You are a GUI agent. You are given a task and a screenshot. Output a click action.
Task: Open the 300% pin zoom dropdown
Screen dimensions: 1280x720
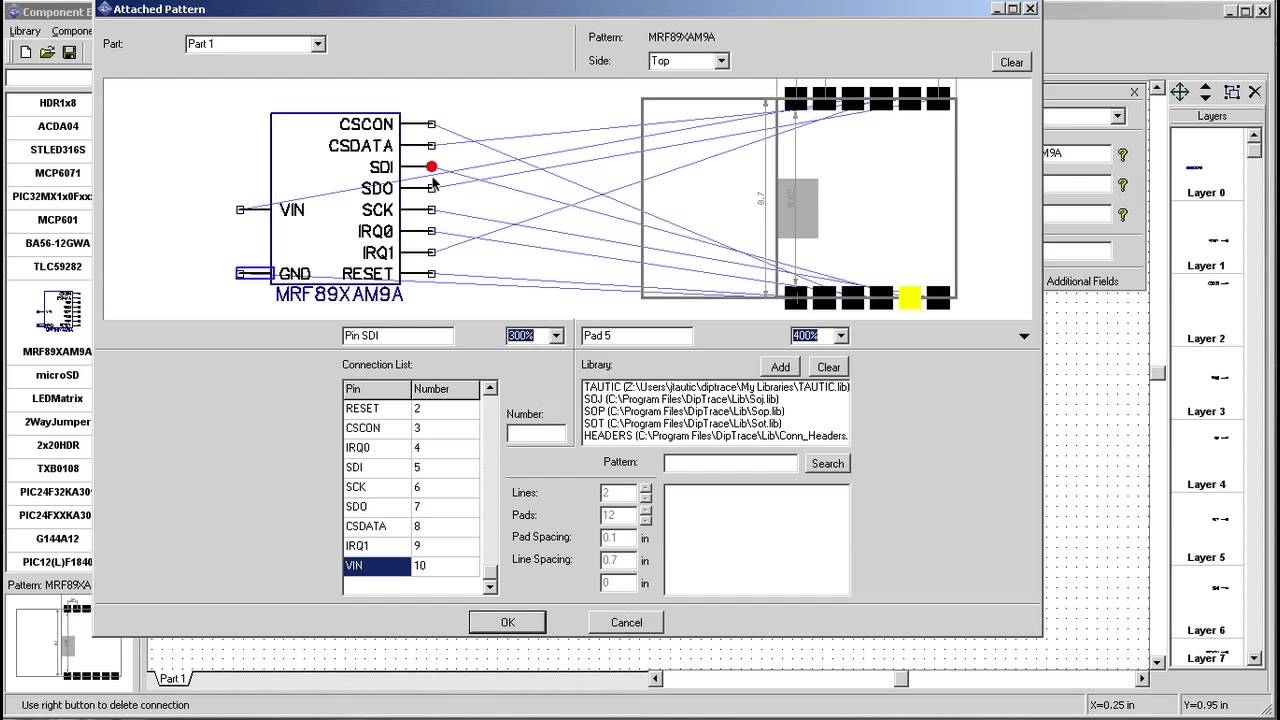(x=557, y=336)
